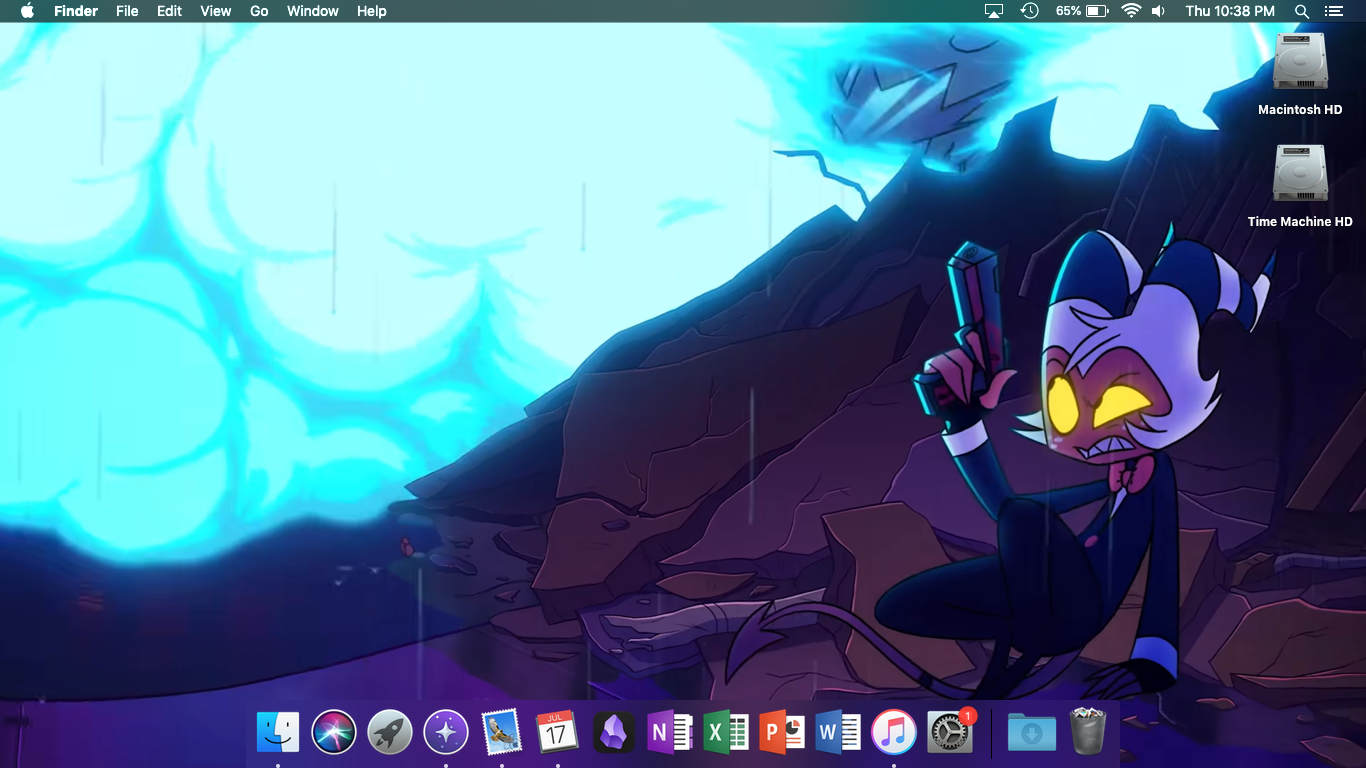
Task: Open AirPlay display menu bar icon
Action: coord(994,11)
